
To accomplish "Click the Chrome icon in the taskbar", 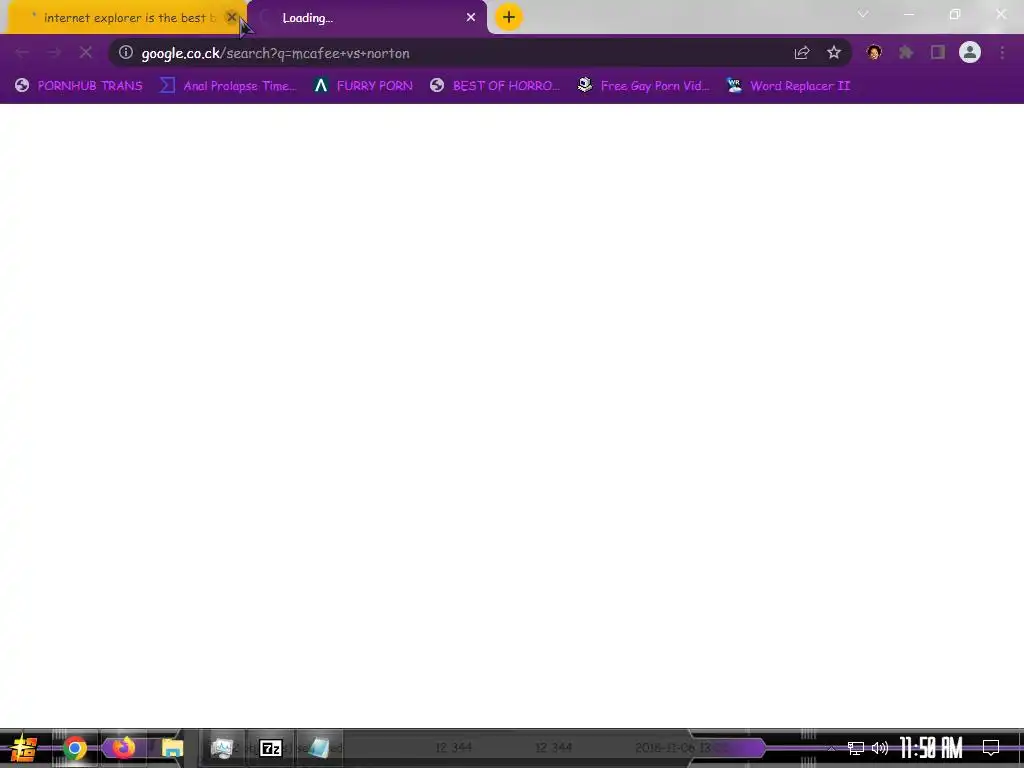I will tap(74, 748).
